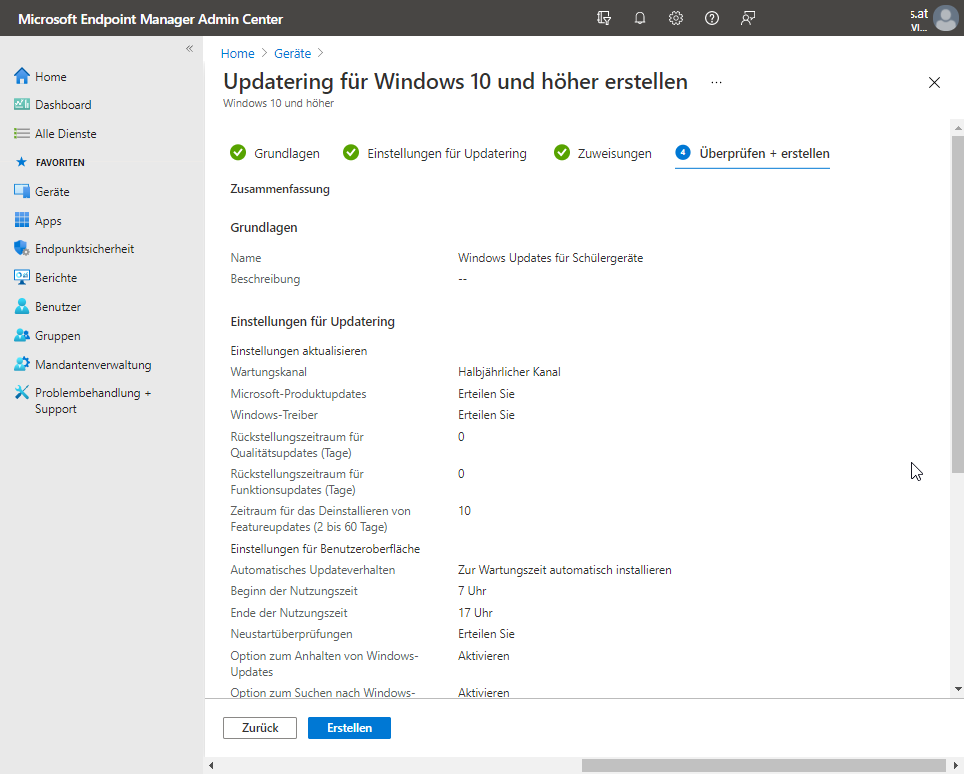Open the notifications bell icon
Image resolution: width=964 pixels, height=774 pixels.
point(640,18)
